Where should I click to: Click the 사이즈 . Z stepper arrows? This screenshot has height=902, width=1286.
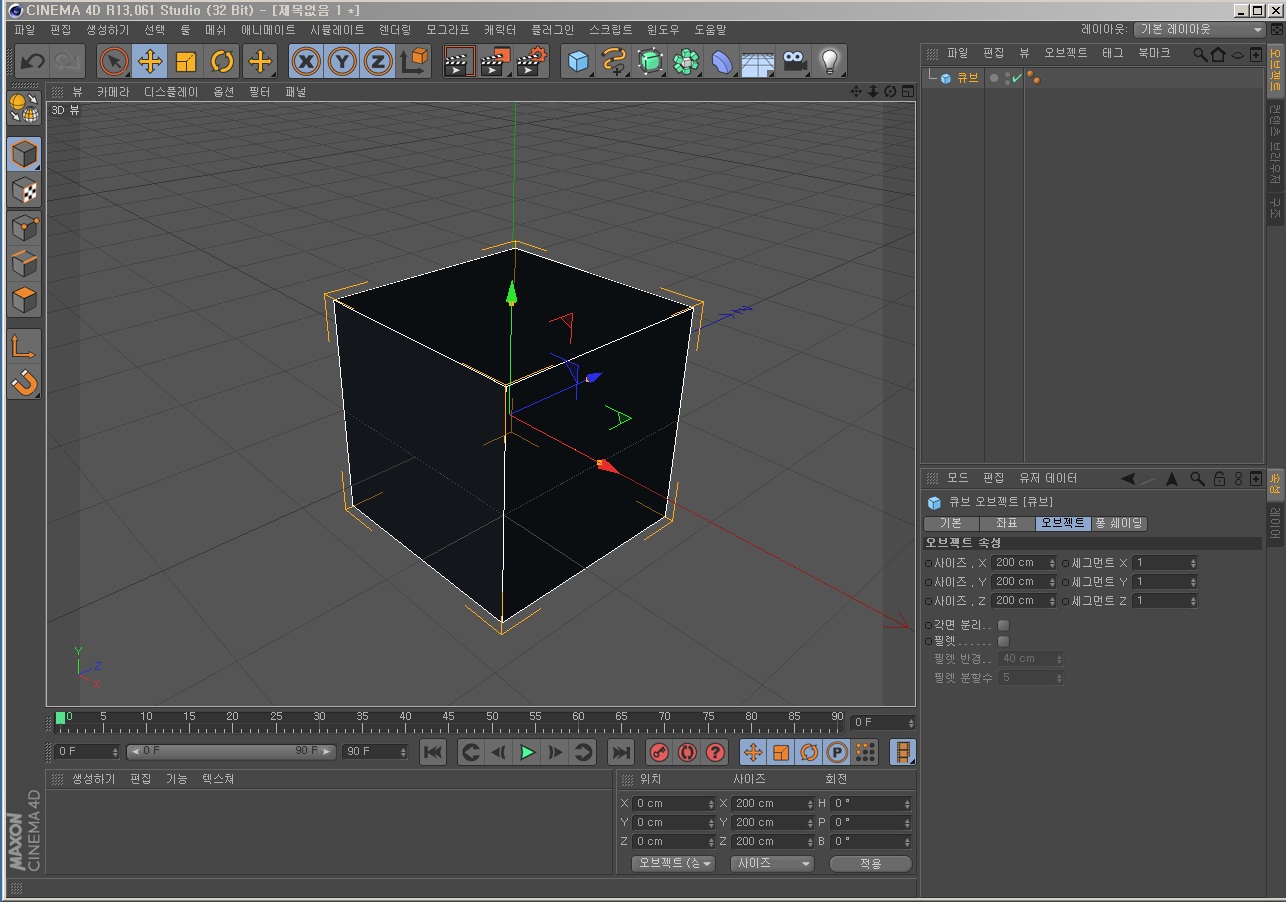point(1052,601)
